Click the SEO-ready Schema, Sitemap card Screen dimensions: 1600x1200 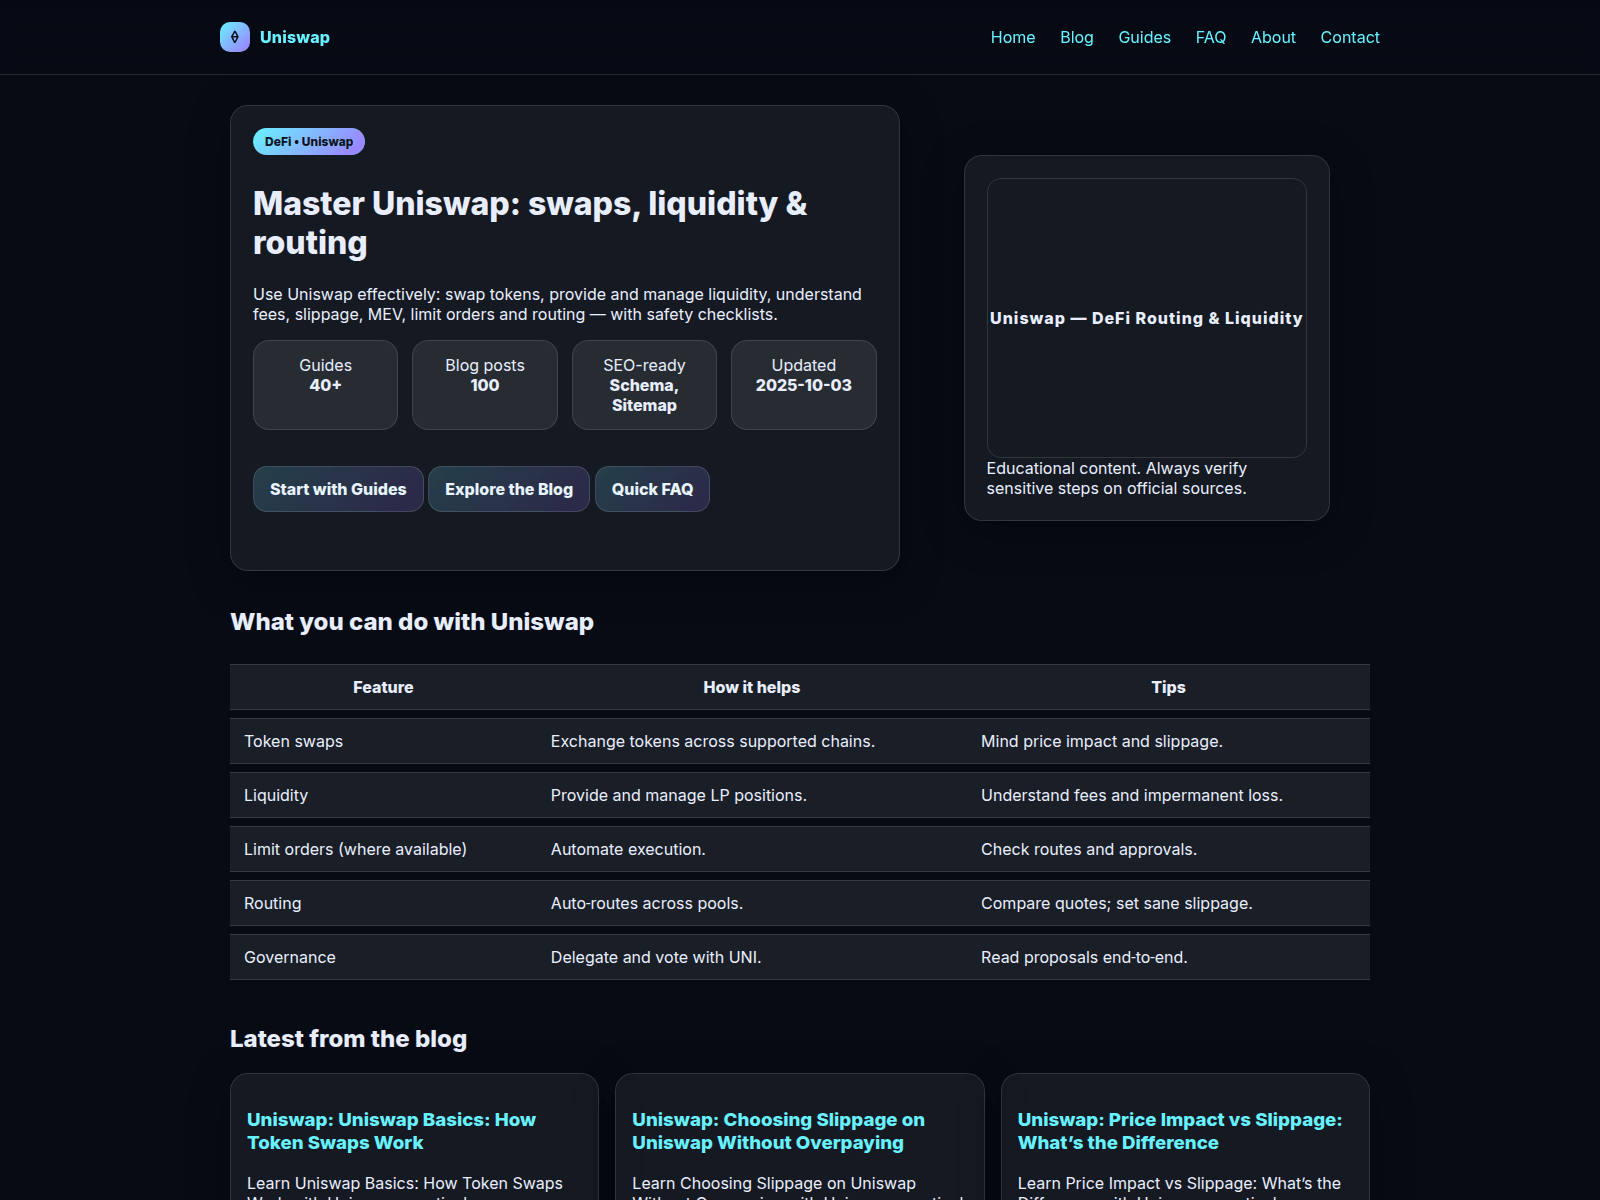tap(644, 385)
